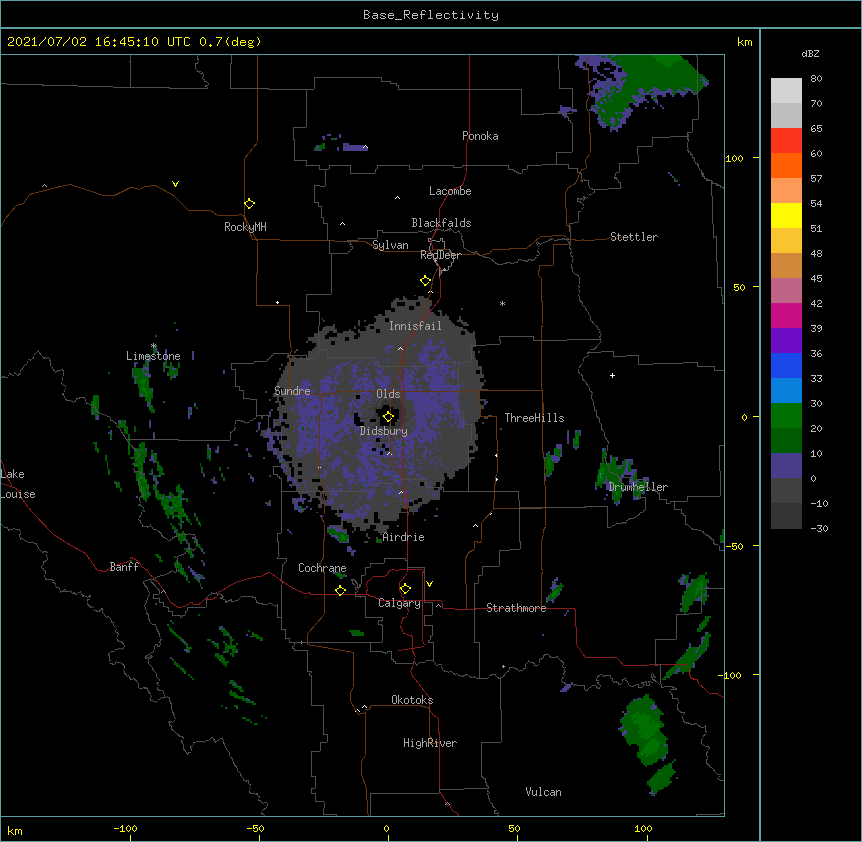This screenshot has width=862, height=842.
Task: Click the Sundre city label
Action: pyautogui.click(x=292, y=391)
